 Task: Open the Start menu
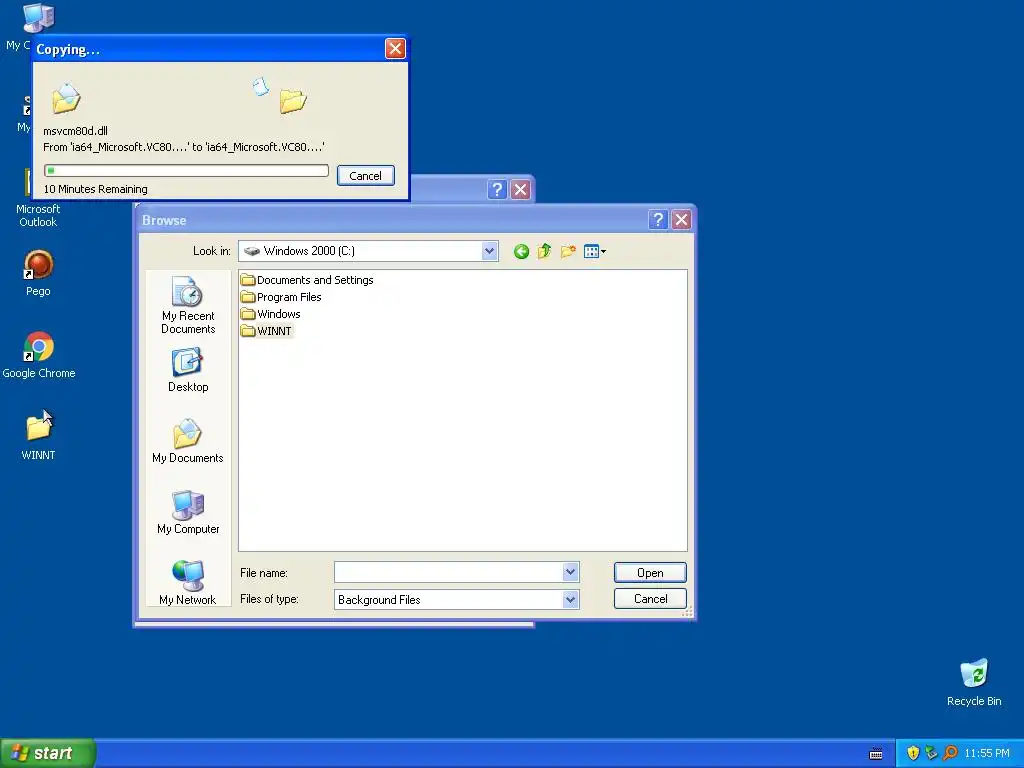(48, 753)
